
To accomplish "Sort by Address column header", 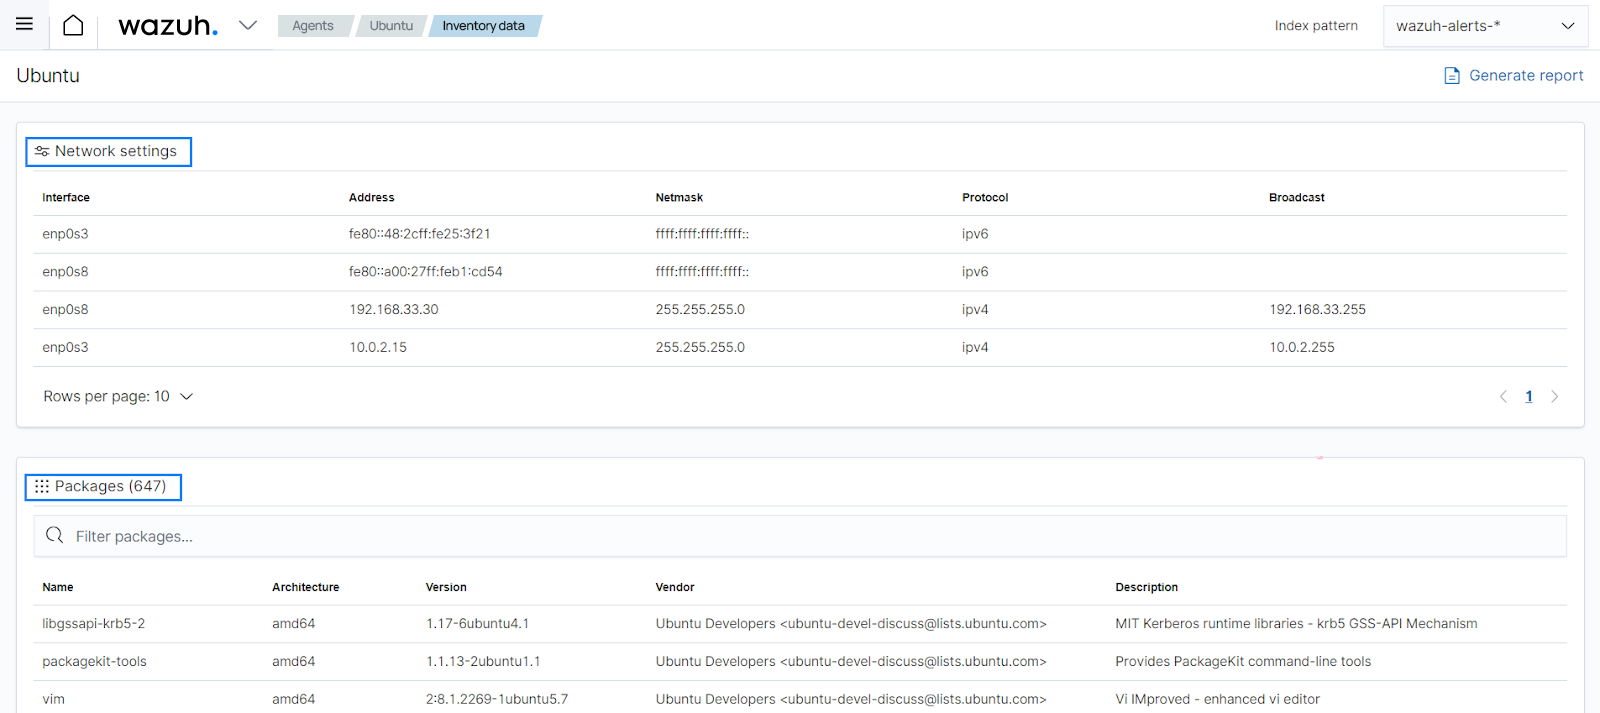I will (x=372, y=198).
